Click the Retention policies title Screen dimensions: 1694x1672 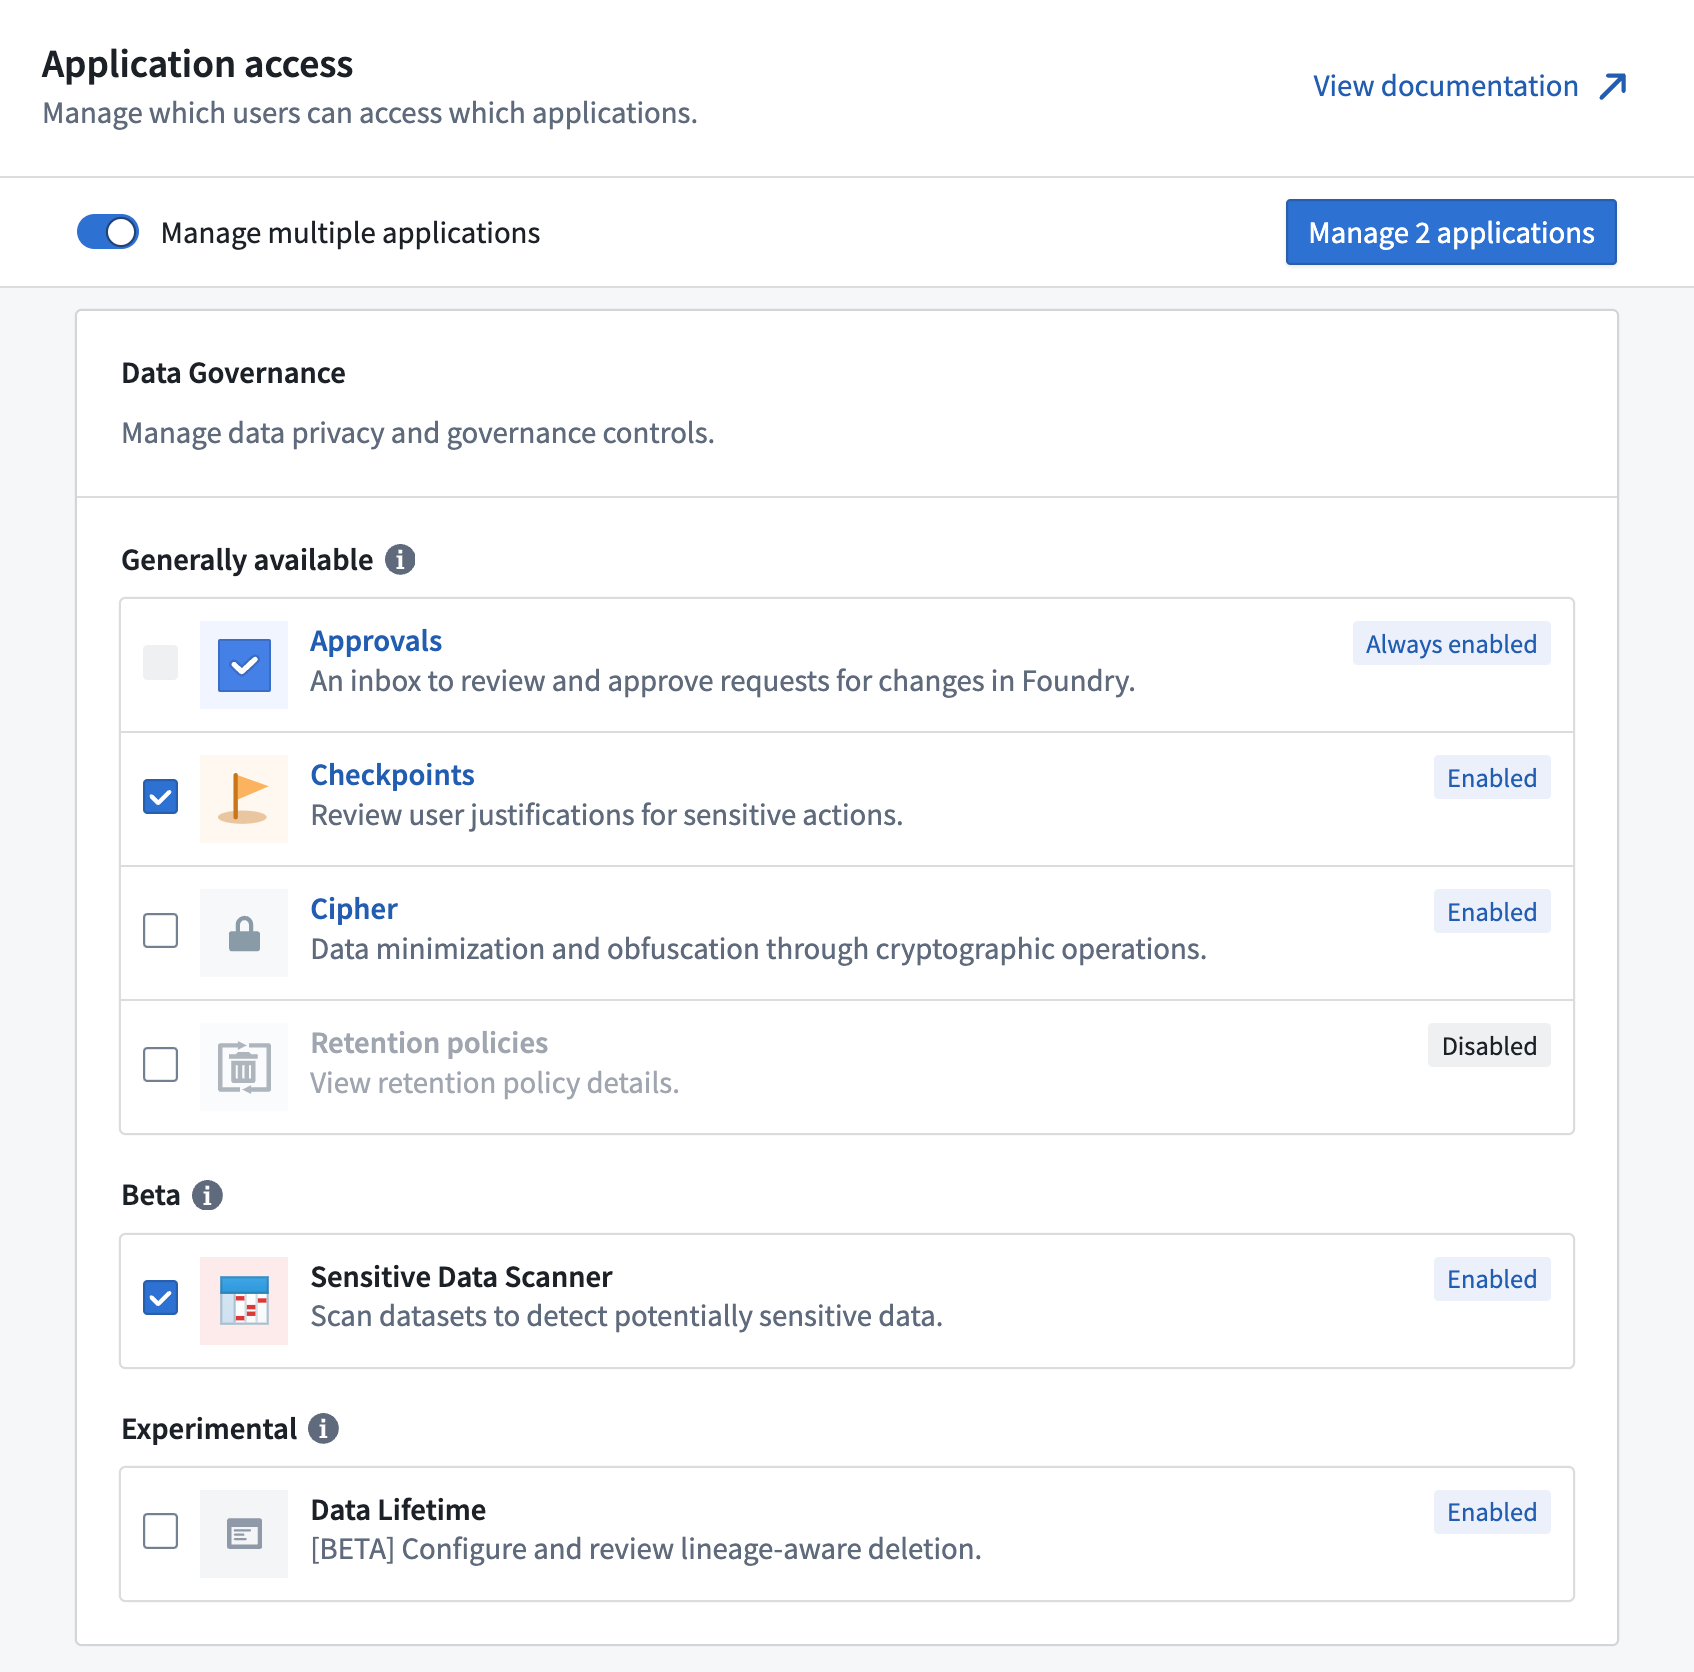point(429,1043)
